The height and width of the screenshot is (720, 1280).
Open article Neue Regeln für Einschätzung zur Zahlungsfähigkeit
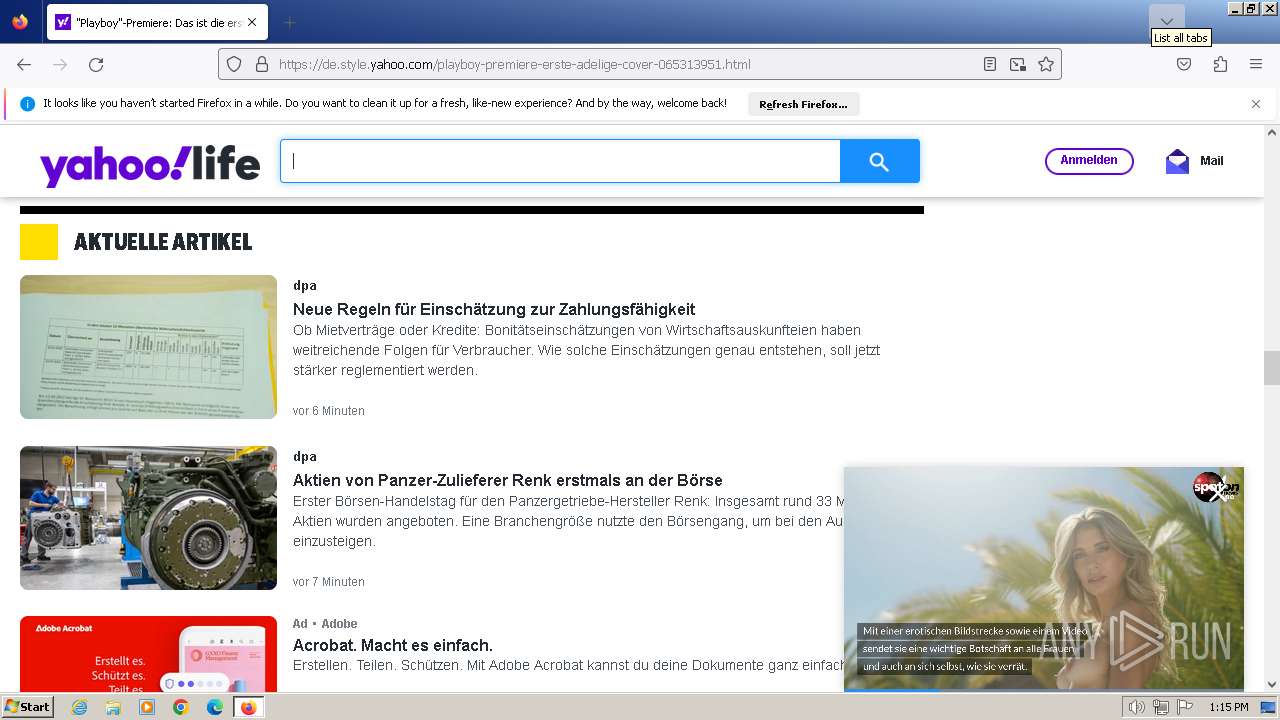pos(494,309)
